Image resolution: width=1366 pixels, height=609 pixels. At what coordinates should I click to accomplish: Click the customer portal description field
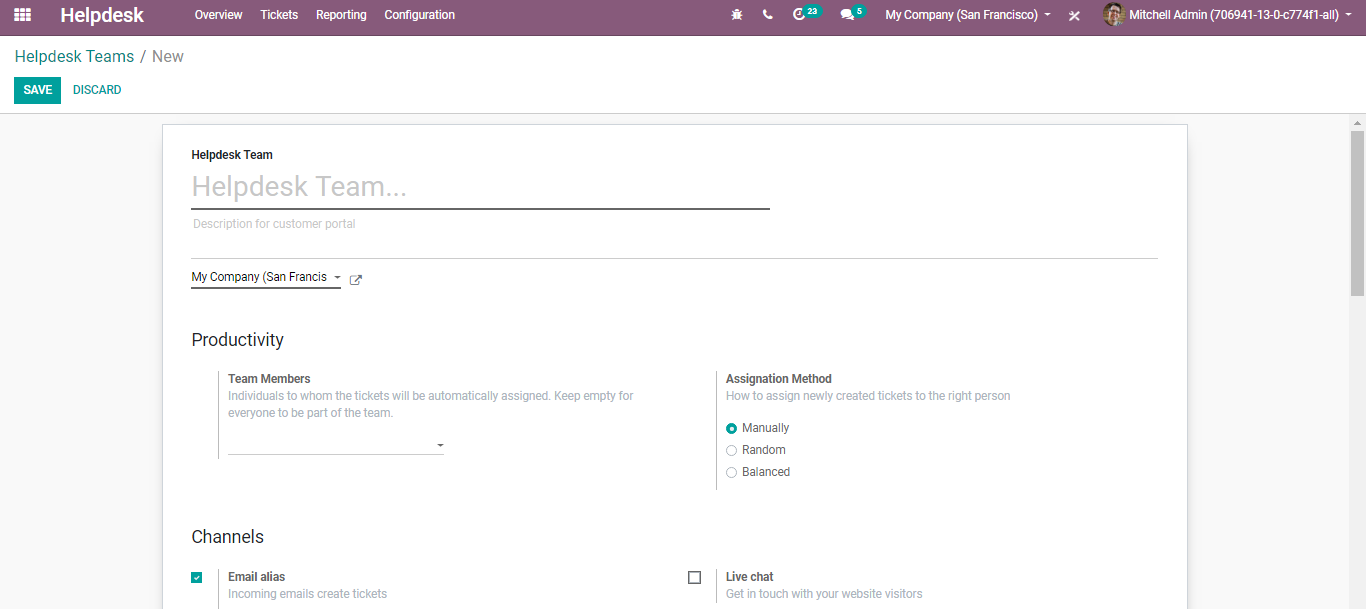pos(674,224)
